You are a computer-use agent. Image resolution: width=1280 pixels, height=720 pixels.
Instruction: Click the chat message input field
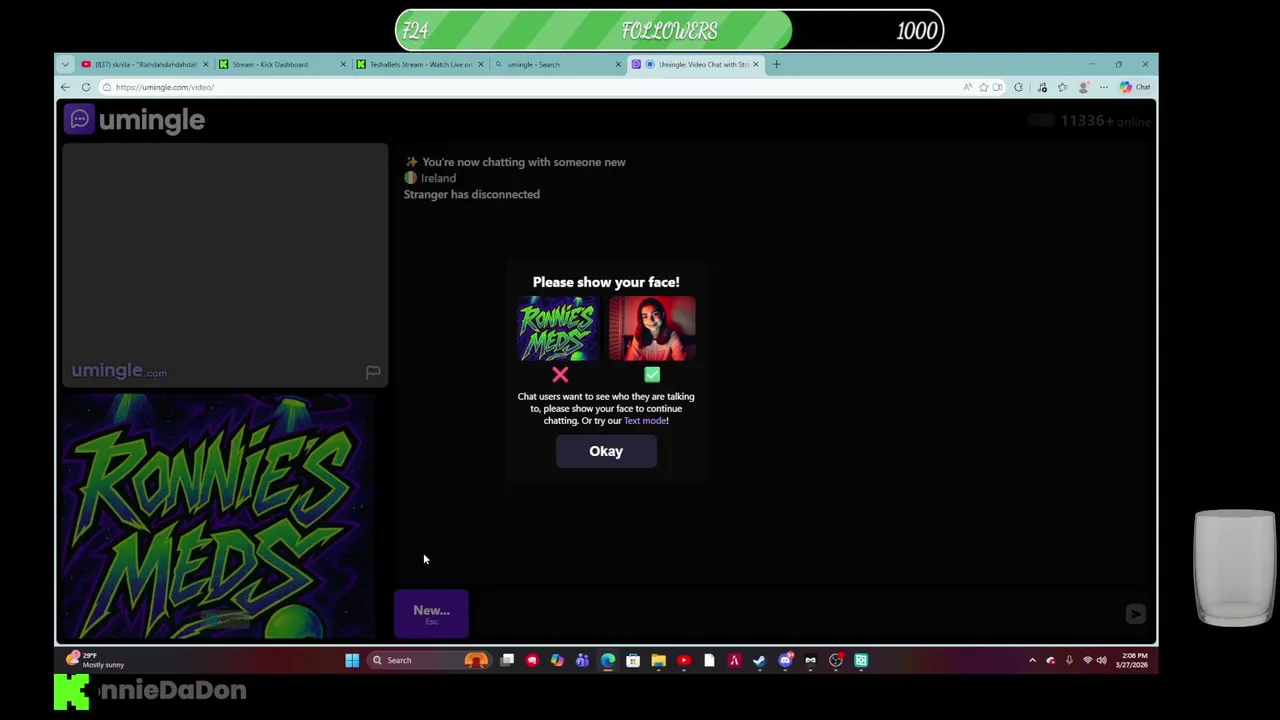click(795, 614)
